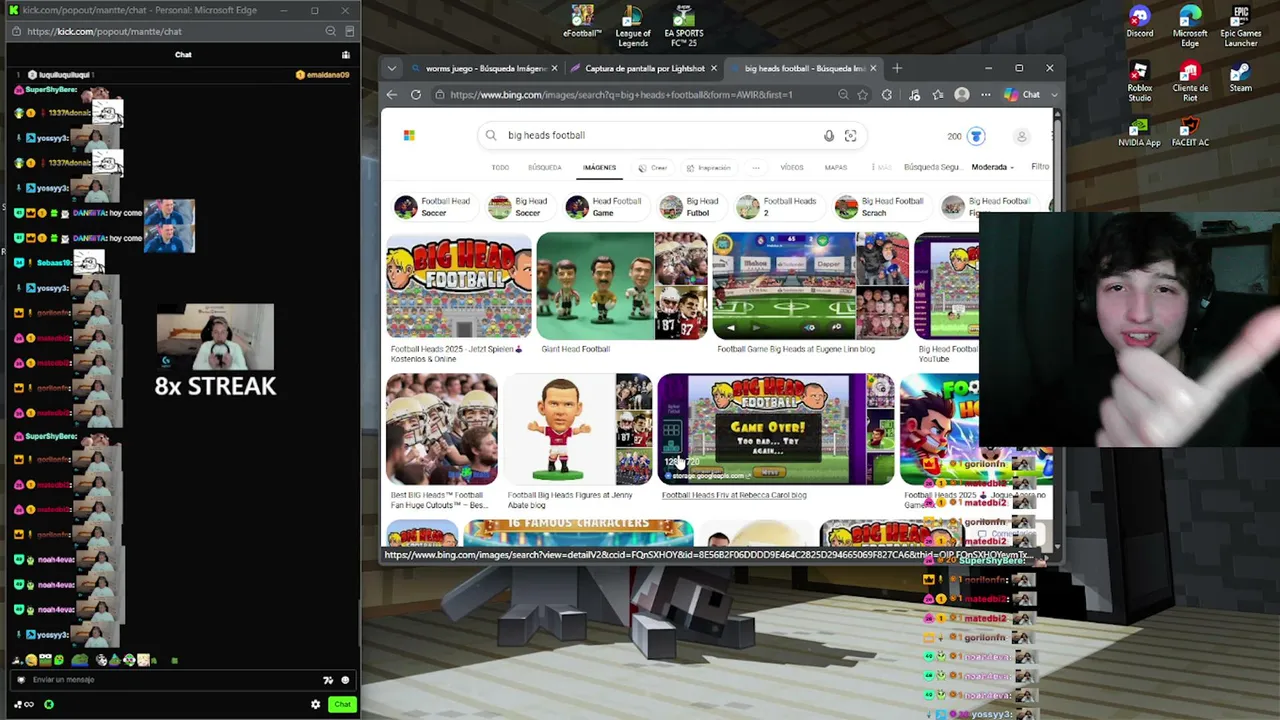Close the Lightshot tab
Viewport: 1280px width, 720px height.
point(714,69)
